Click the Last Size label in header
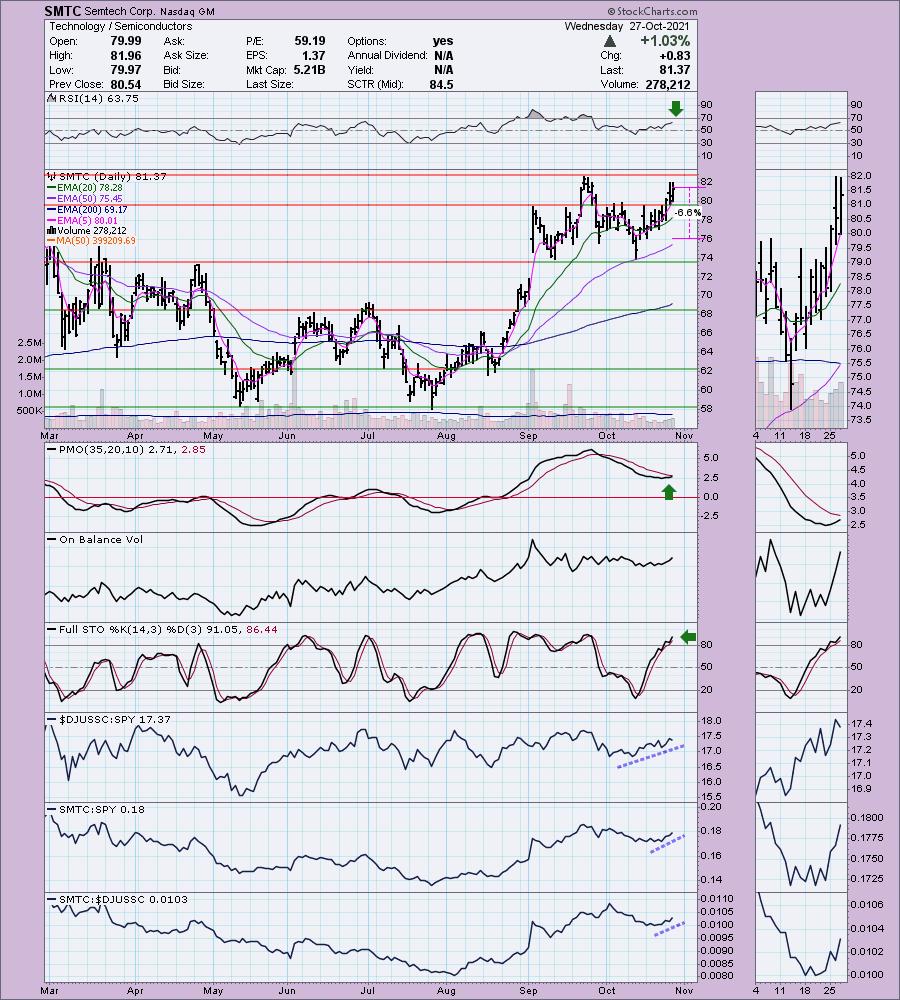The image size is (900, 1000). click(270, 84)
